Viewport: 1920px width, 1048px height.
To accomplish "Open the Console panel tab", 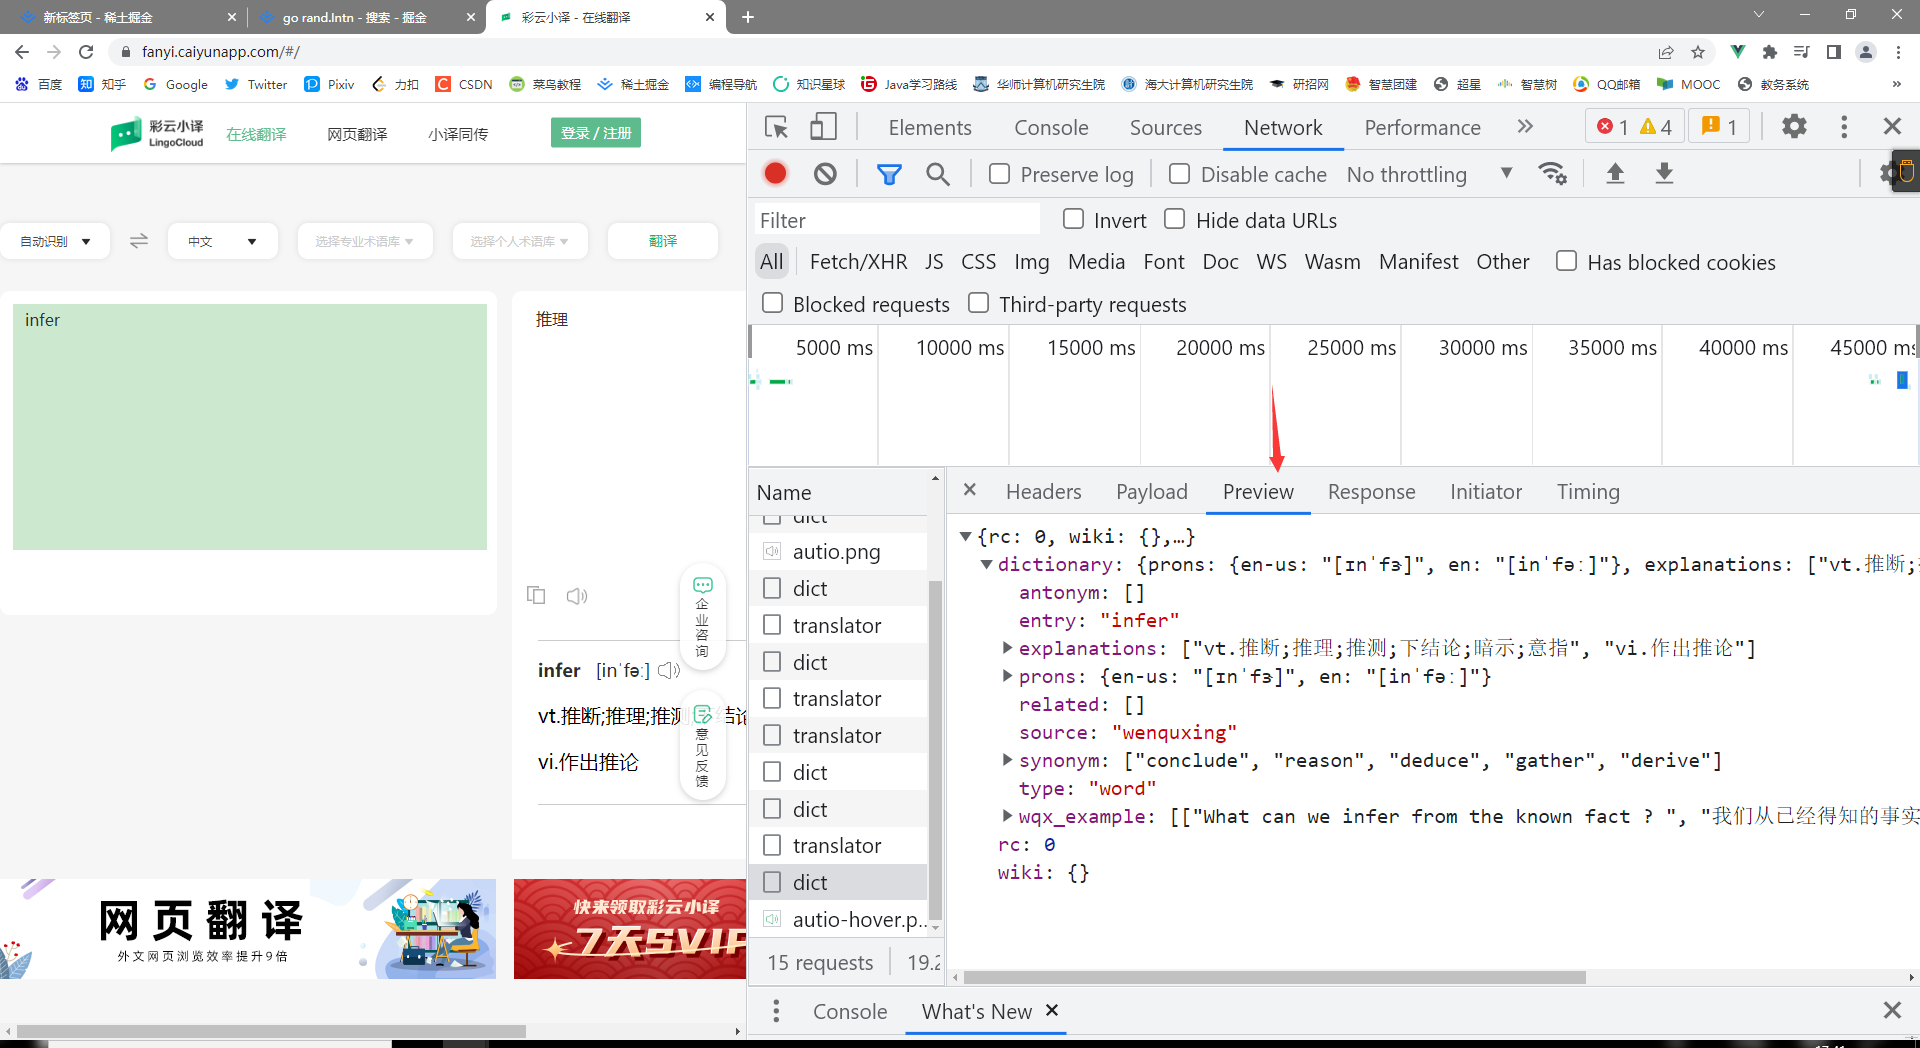I will tap(1051, 127).
